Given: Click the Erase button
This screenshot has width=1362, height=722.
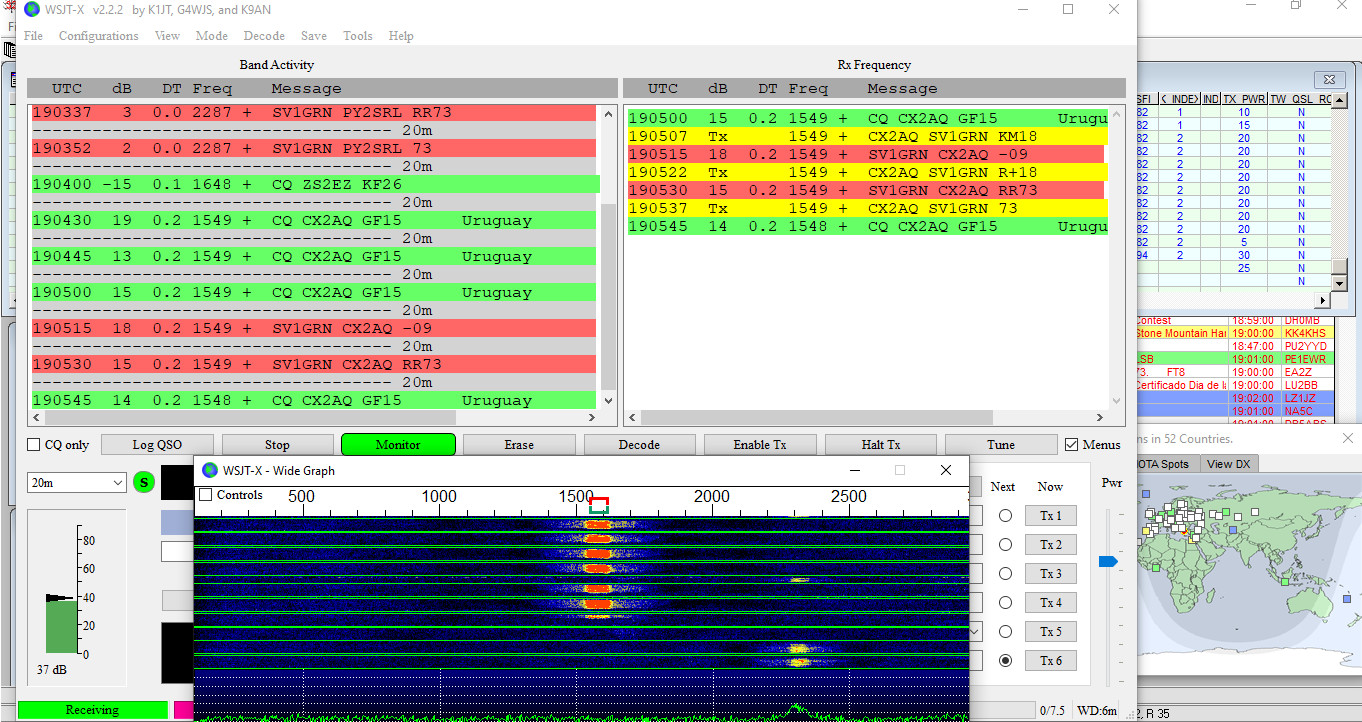Looking at the screenshot, I should click(519, 445).
